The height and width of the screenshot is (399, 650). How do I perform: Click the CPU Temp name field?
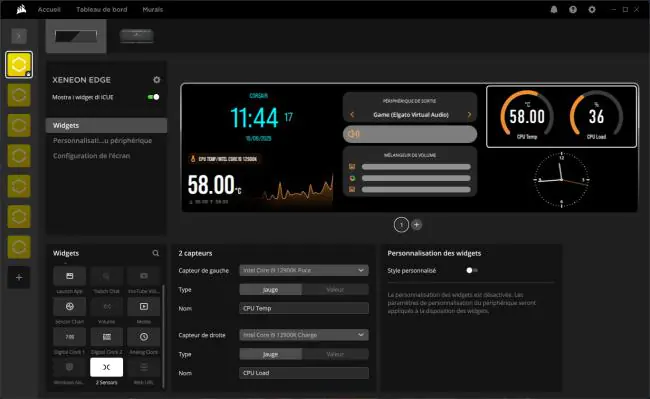pos(304,308)
